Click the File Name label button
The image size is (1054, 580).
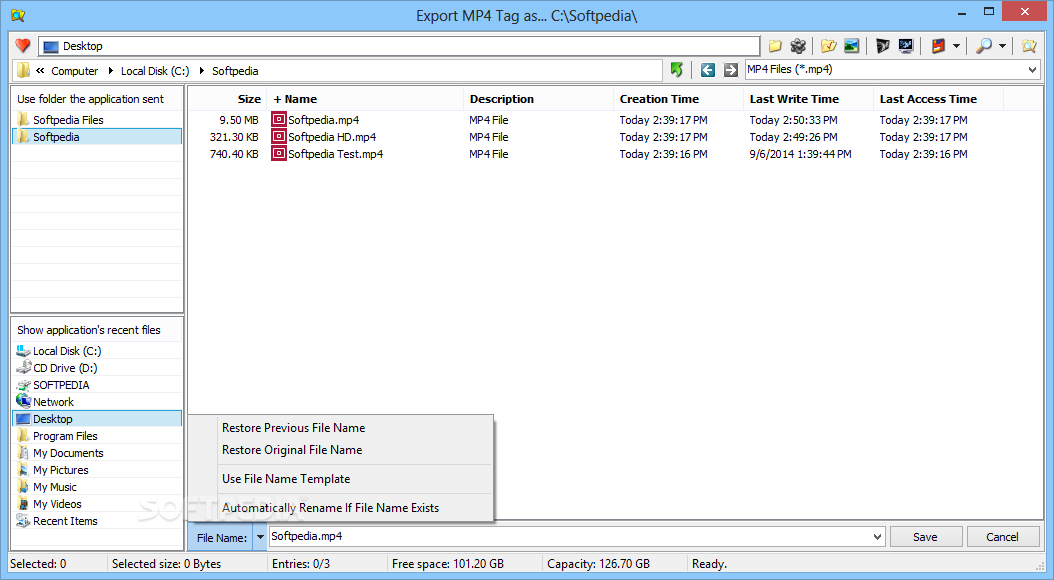221,538
